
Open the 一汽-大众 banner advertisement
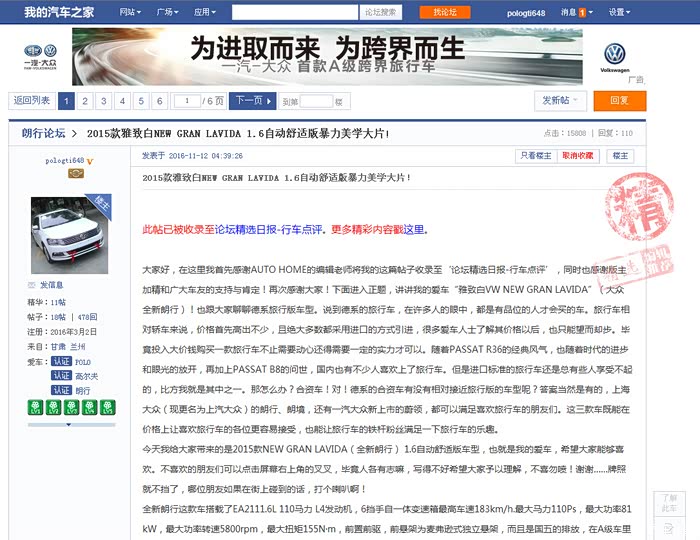[327, 56]
